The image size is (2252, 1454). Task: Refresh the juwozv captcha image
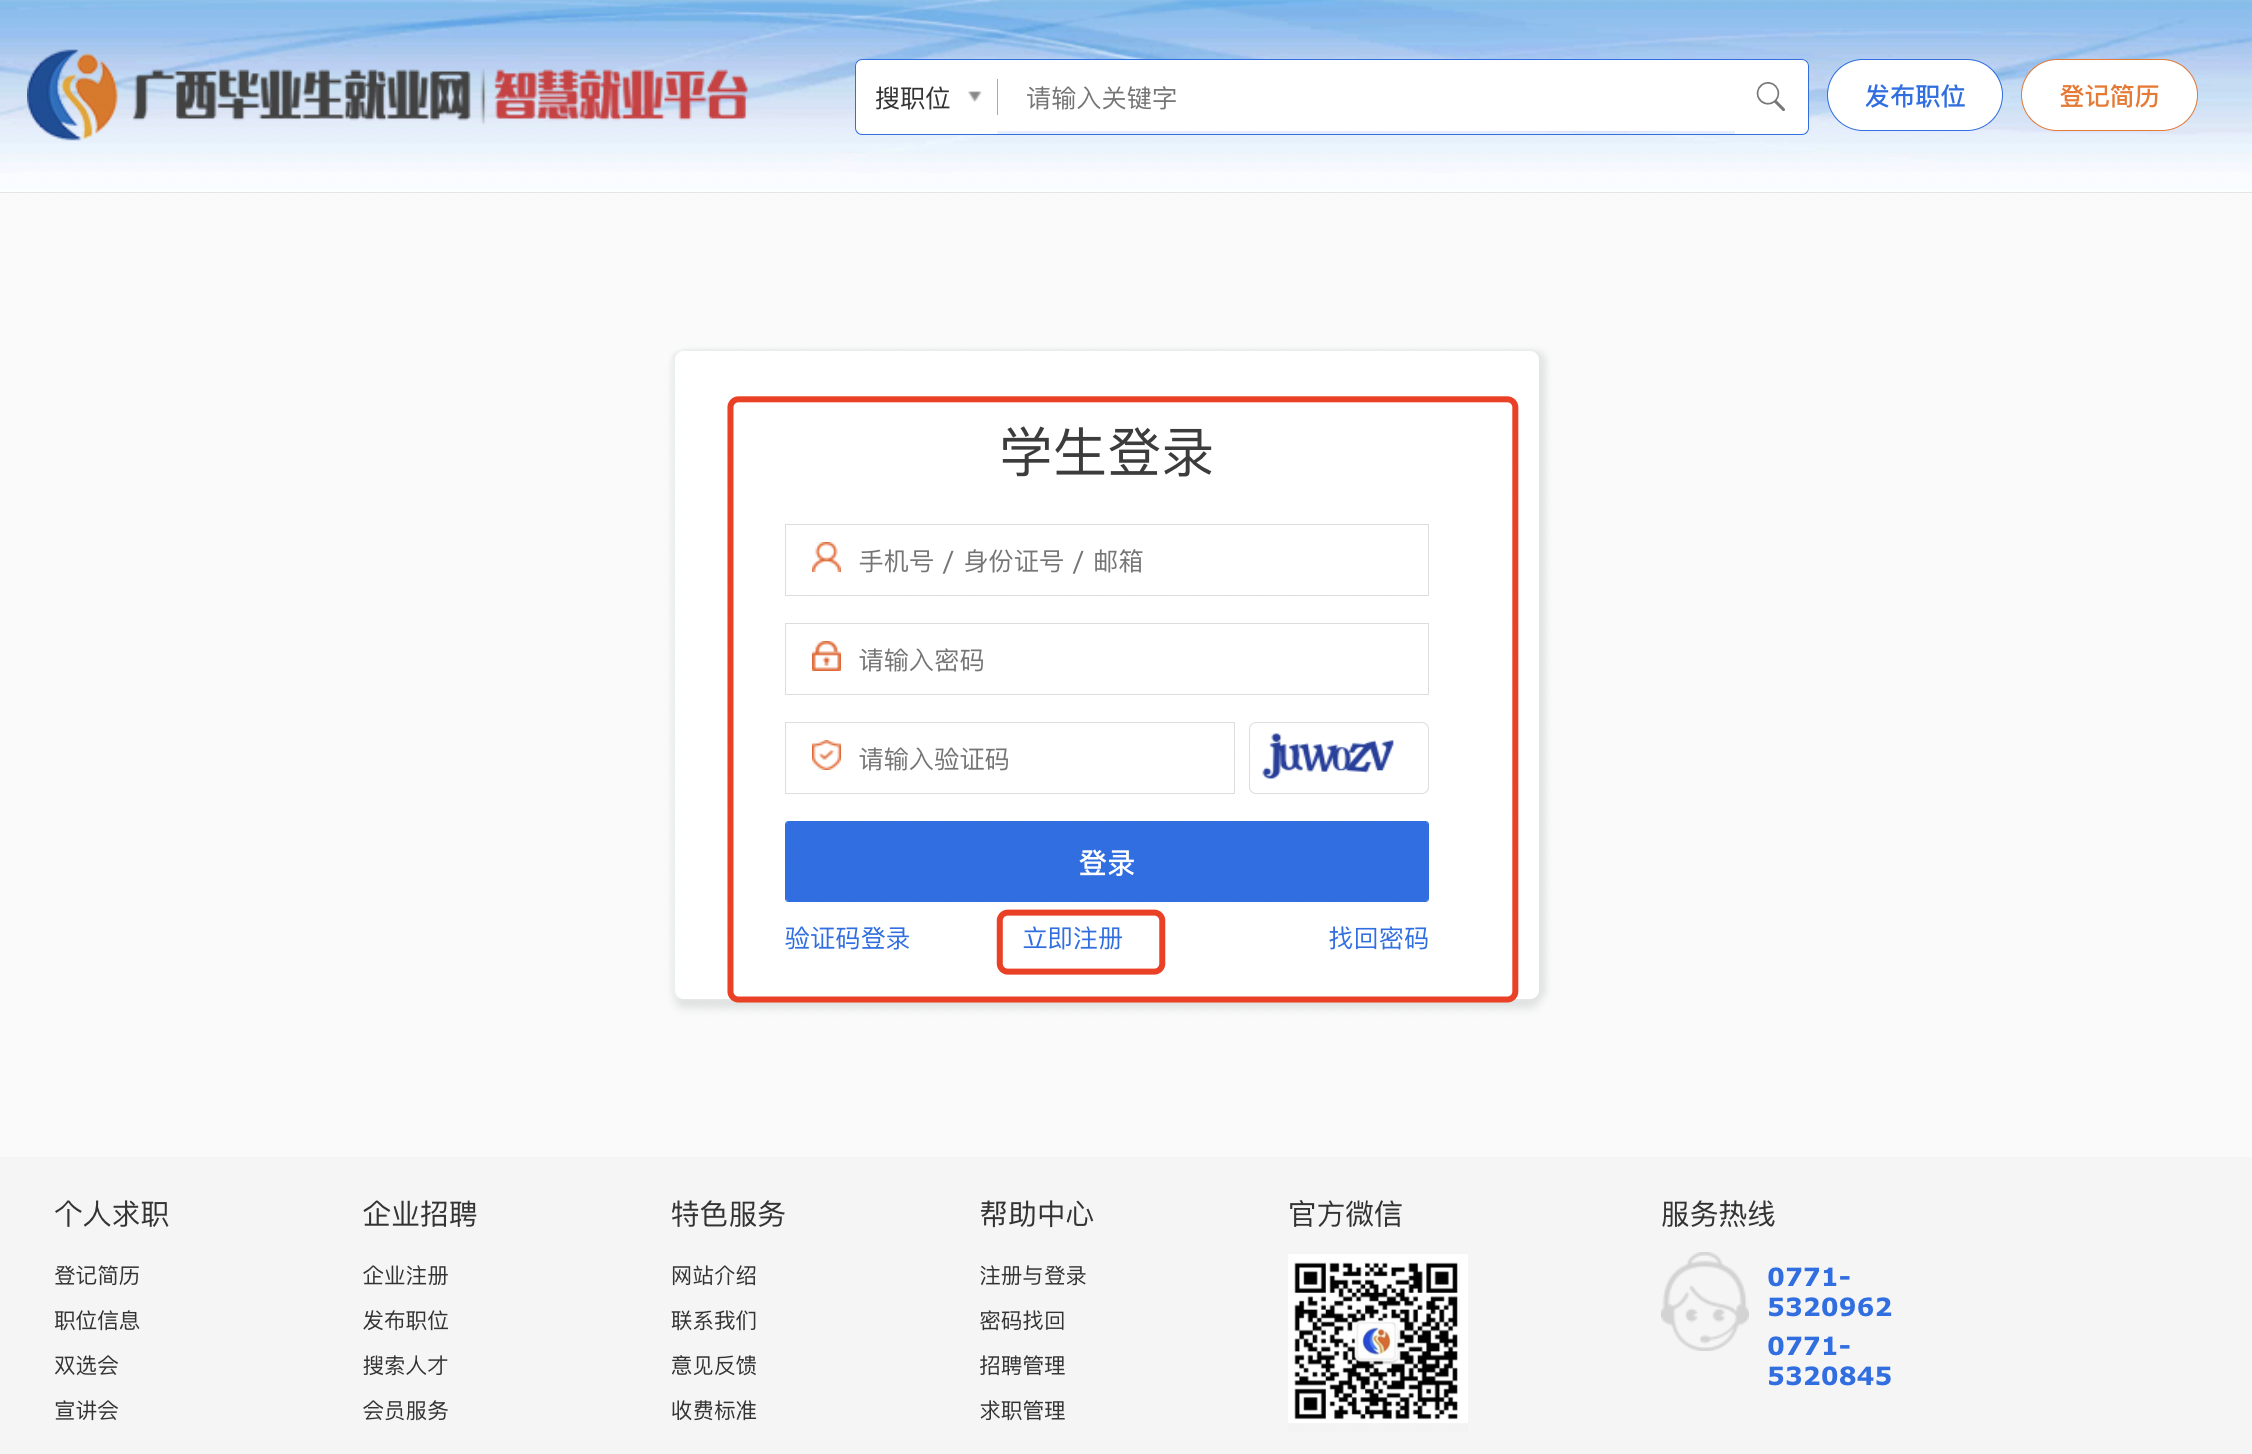(1337, 757)
